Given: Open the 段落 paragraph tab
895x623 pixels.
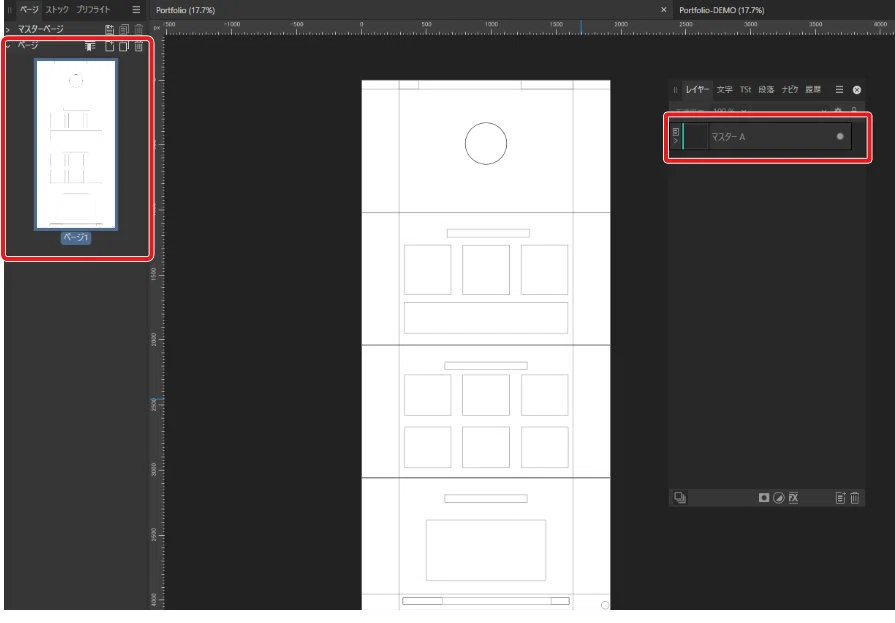Looking at the screenshot, I should pyautogui.click(x=766, y=90).
